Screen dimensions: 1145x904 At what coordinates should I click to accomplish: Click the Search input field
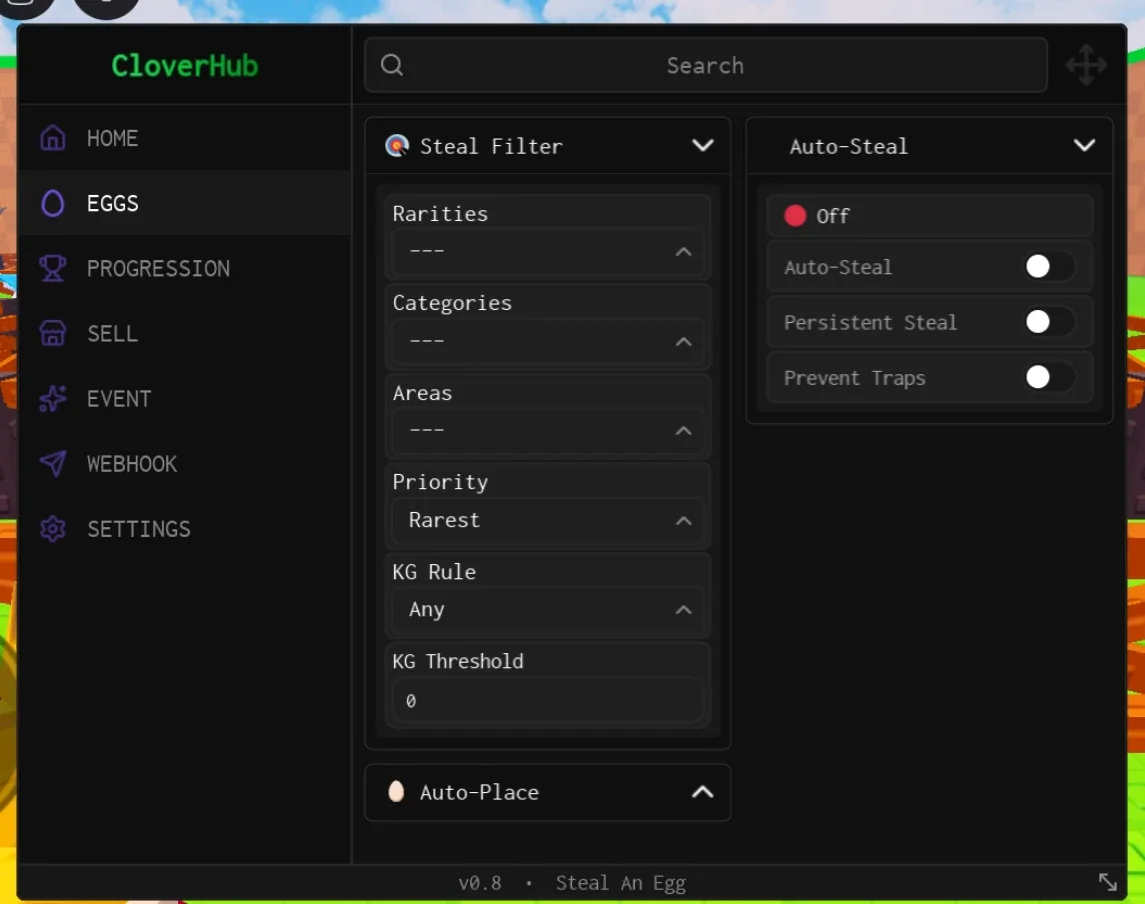705,65
